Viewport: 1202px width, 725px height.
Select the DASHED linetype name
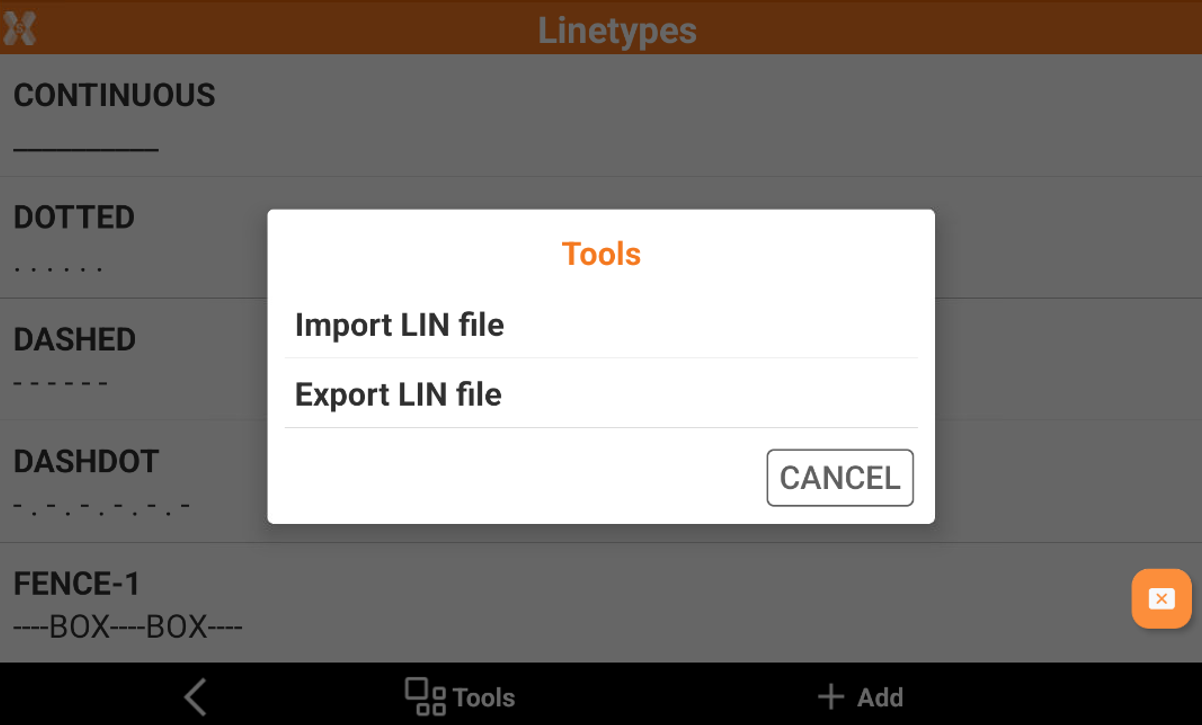pyautogui.click(x=74, y=340)
